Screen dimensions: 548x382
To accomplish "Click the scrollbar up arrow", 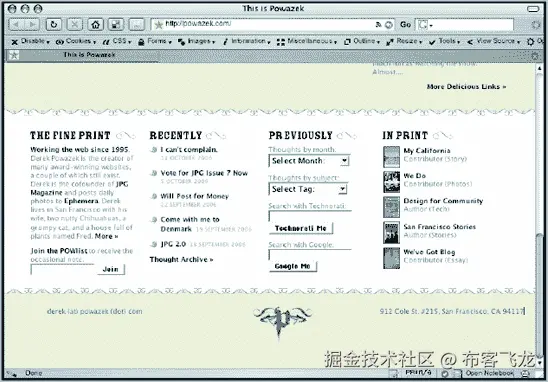I will [539, 69].
